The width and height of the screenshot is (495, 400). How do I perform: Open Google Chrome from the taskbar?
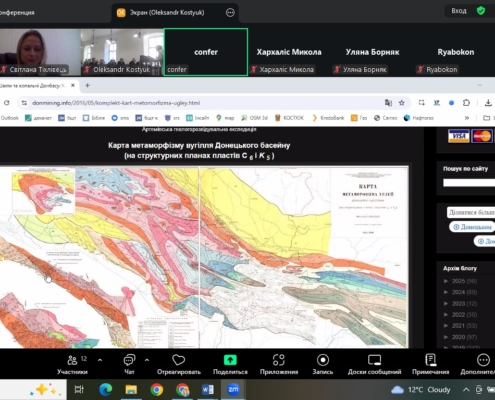tap(157, 389)
